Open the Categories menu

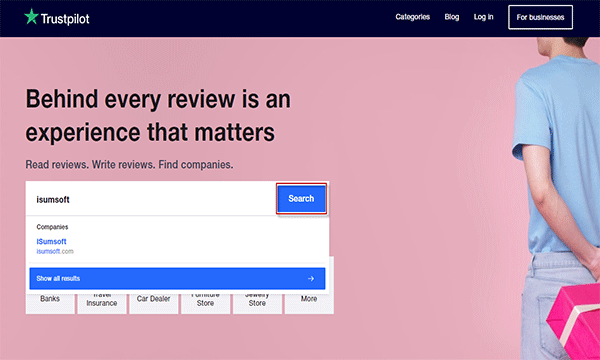tap(412, 17)
